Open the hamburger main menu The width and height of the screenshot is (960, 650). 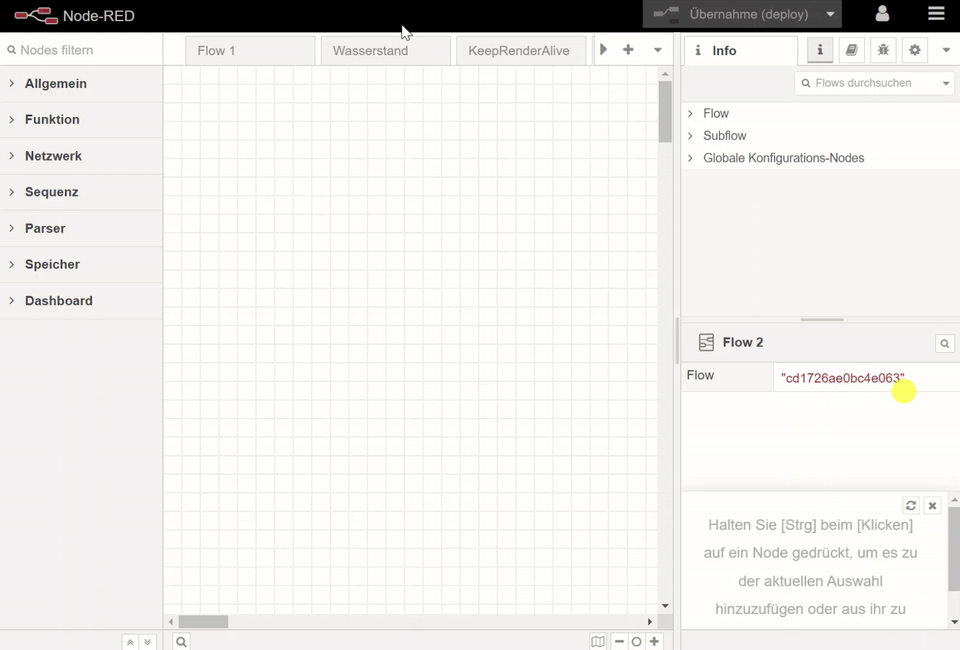[x=936, y=14]
